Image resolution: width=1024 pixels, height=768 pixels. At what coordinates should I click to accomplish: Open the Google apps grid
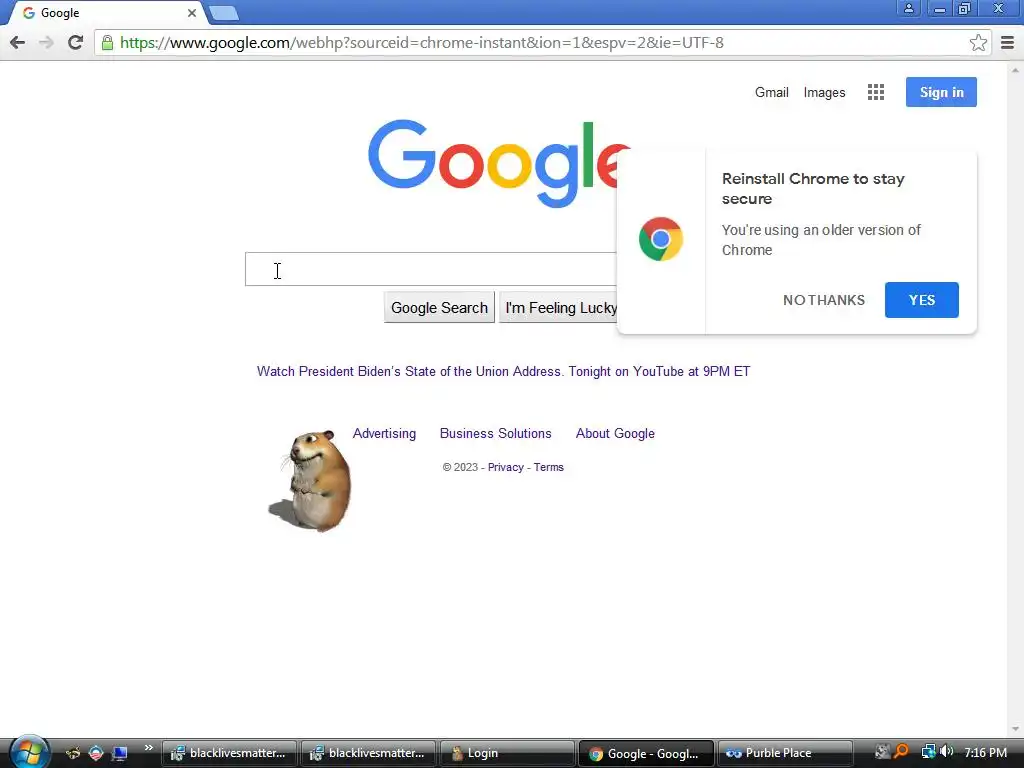coord(876,92)
